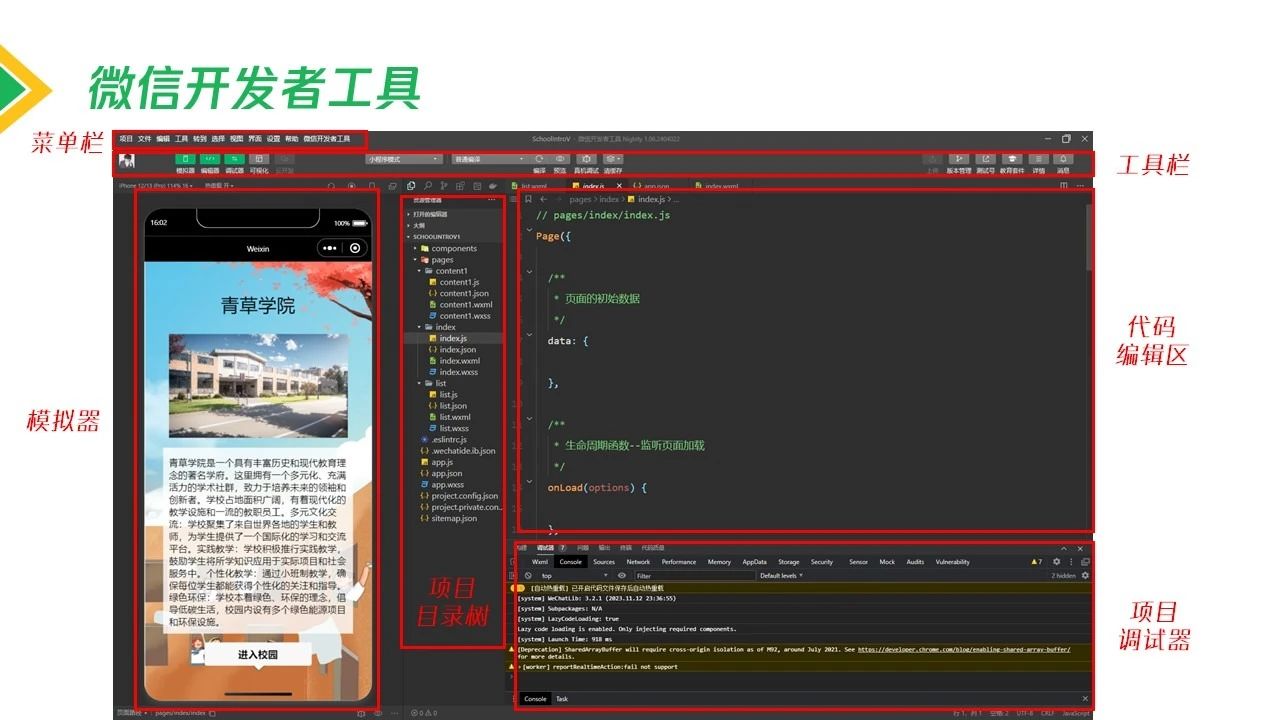Open the 小程序模式 mode dropdown
1280x720 pixels.
click(x=404, y=159)
